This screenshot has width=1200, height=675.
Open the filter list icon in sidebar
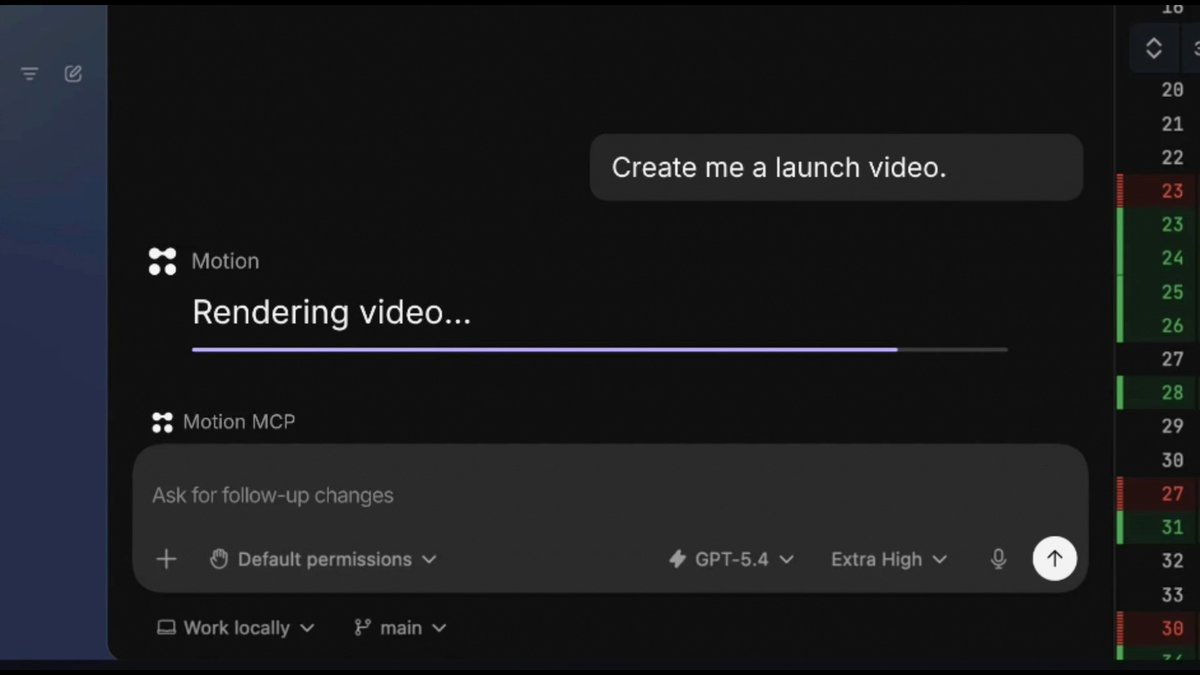29,74
